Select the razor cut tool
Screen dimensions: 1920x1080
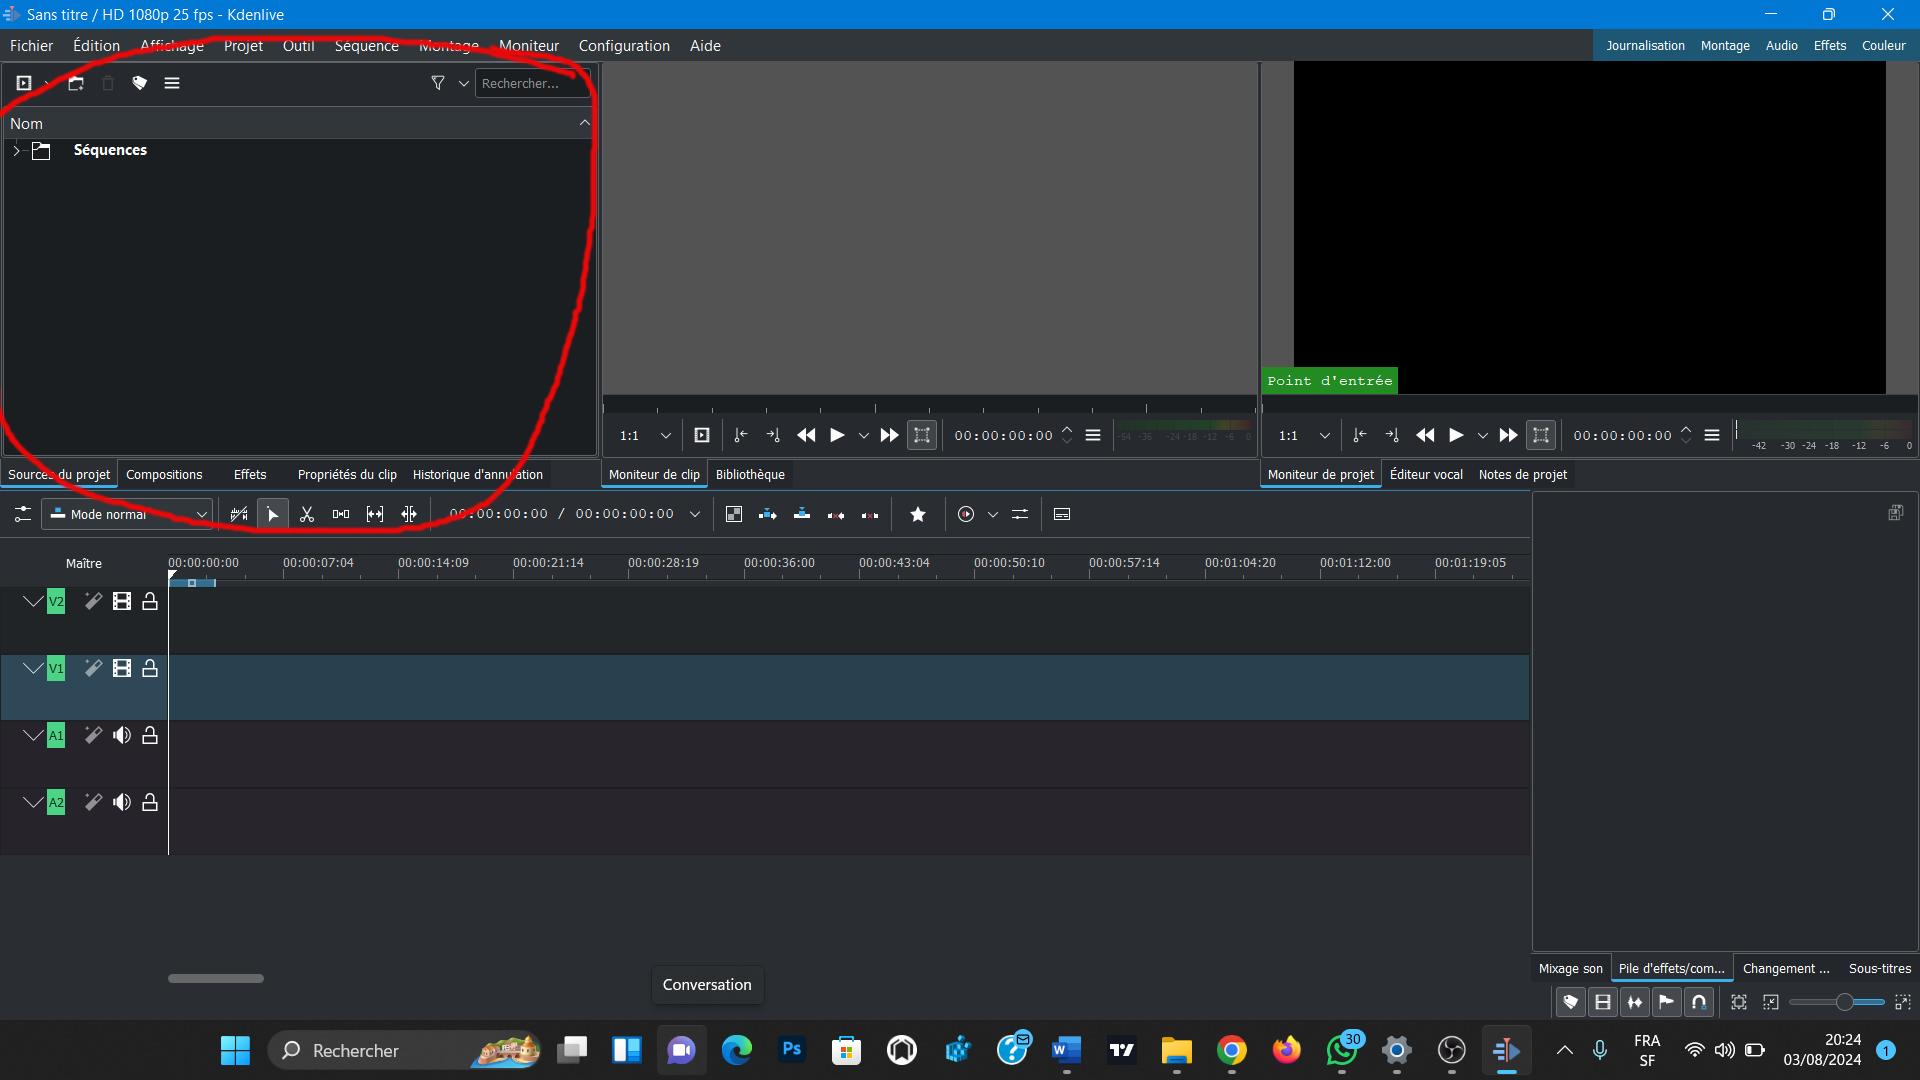coord(307,514)
